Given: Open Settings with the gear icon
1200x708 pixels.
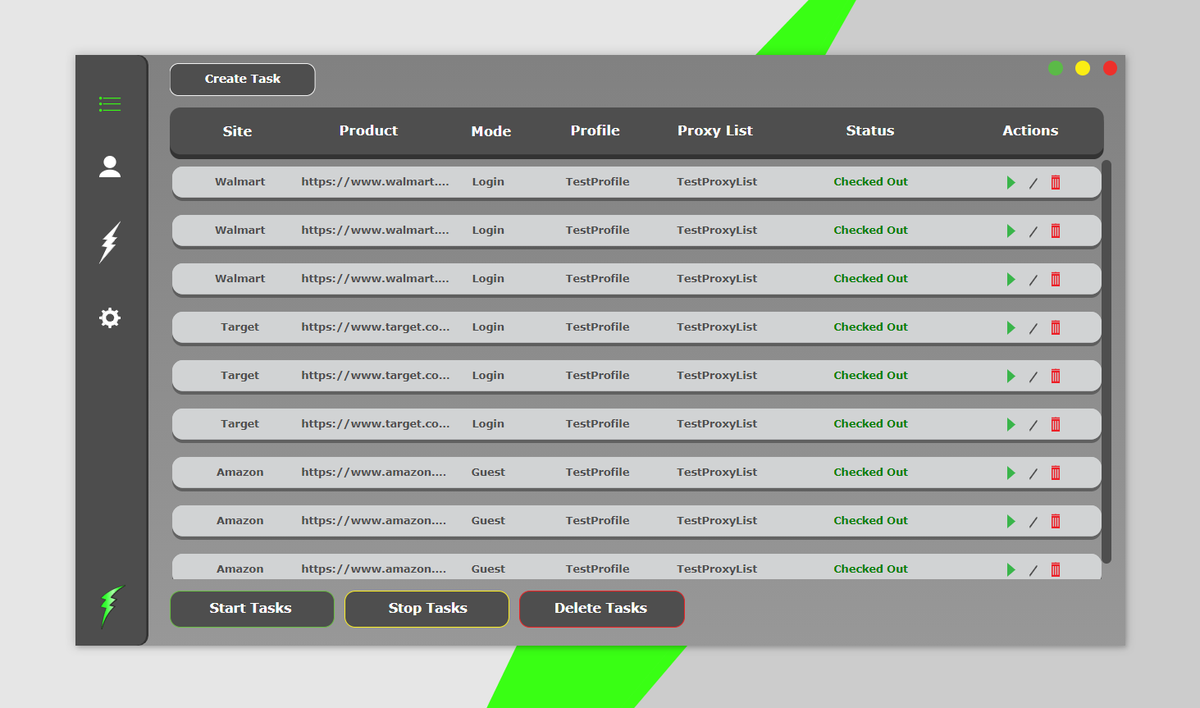Looking at the screenshot, I should click(x=110, y=318).
